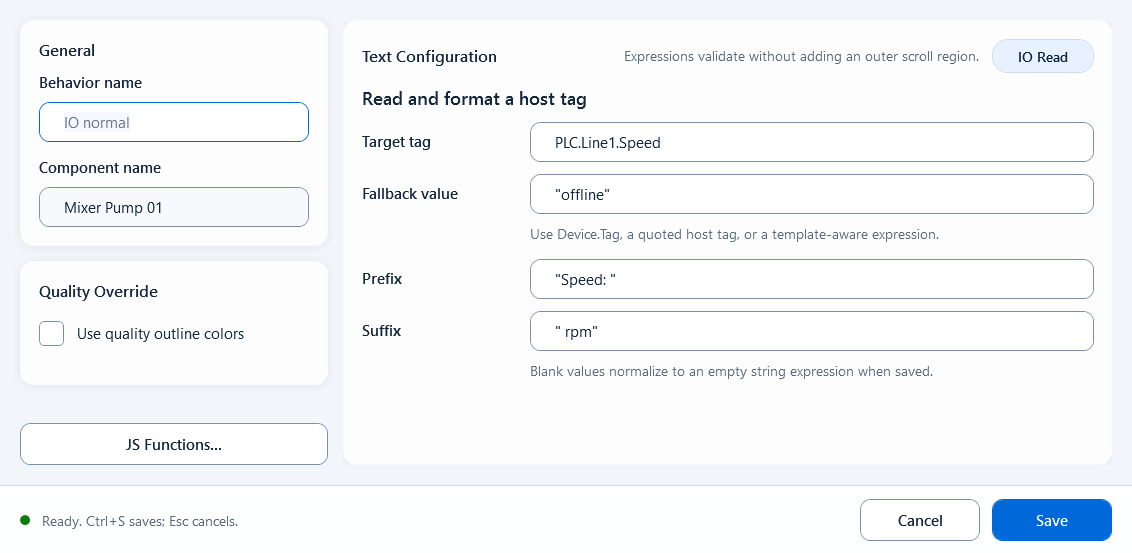The width and height of the screenshot is (1132, 553).
Task: Click the 'Use quality outline colors' label
Action: 160,334
